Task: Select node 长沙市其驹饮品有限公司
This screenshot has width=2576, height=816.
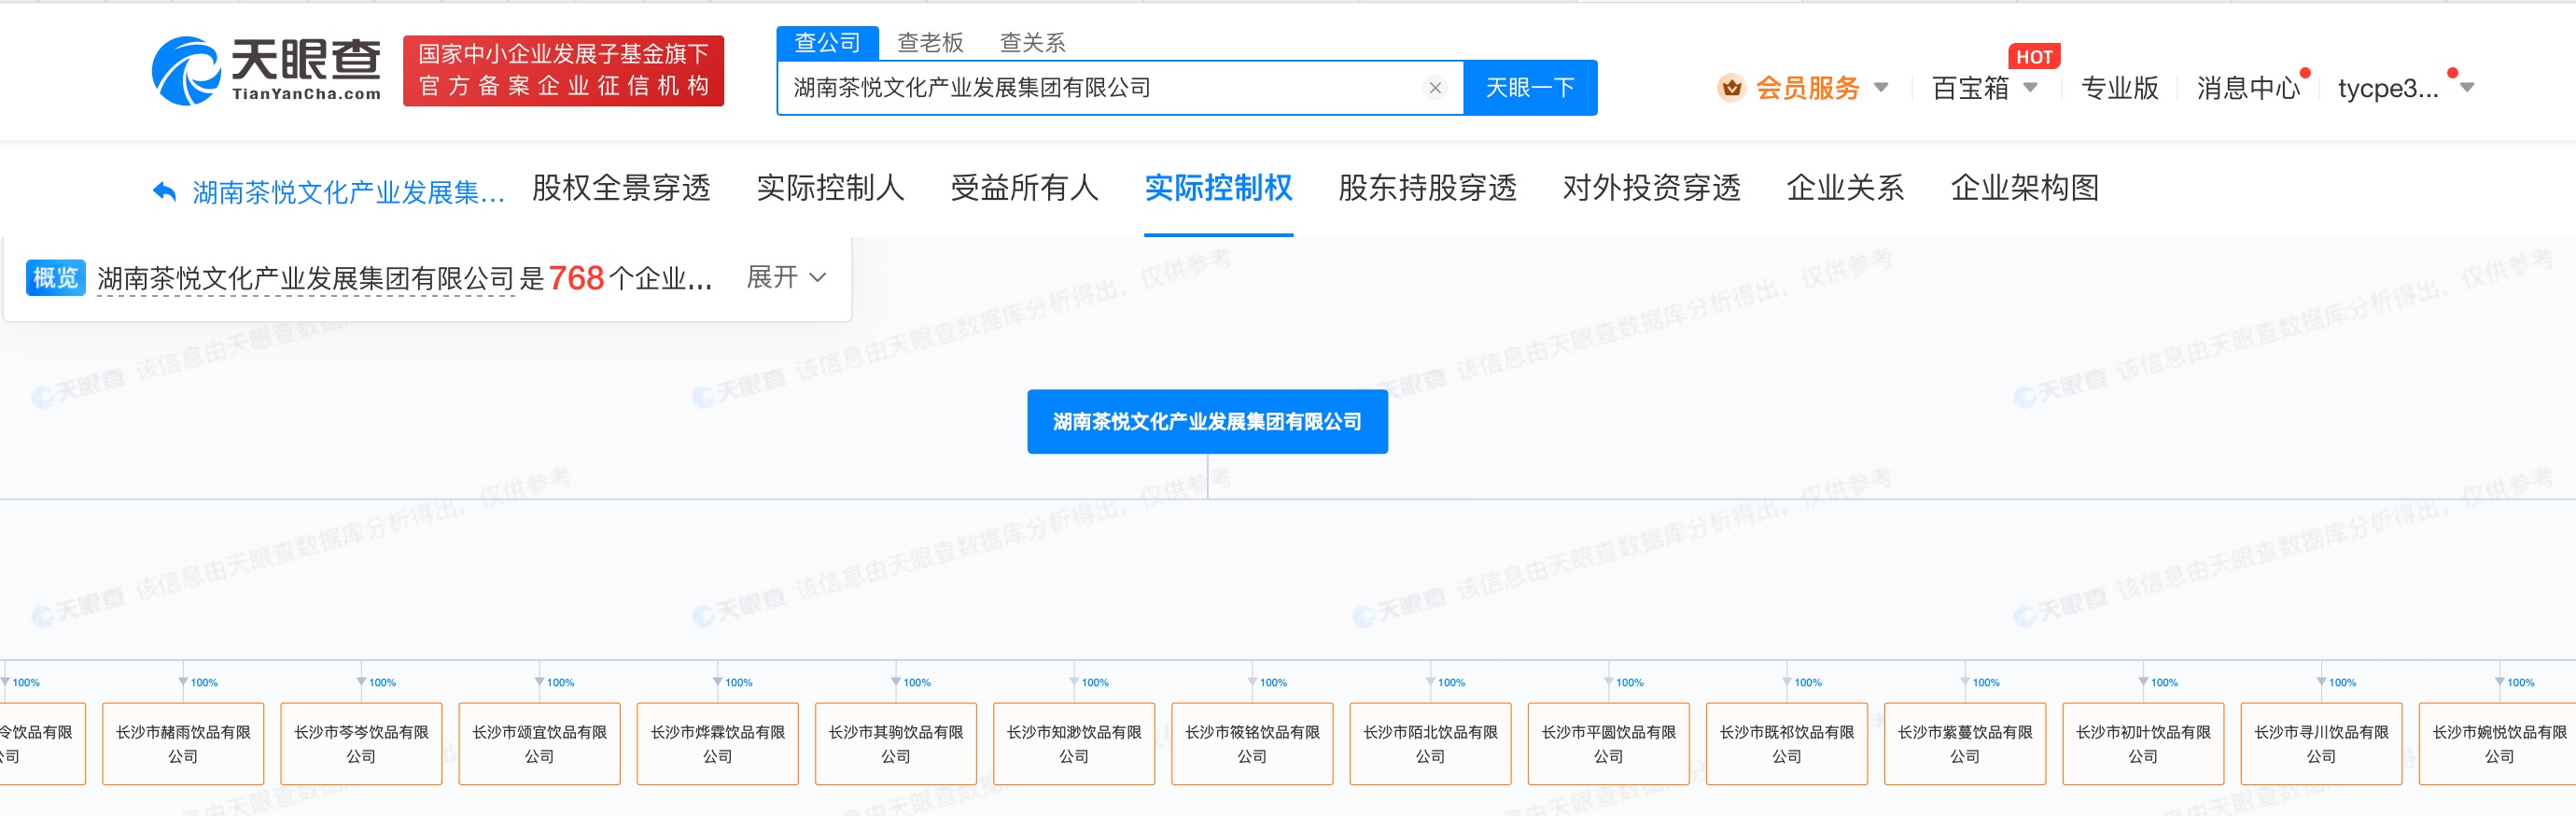Action: pos(895,743)
